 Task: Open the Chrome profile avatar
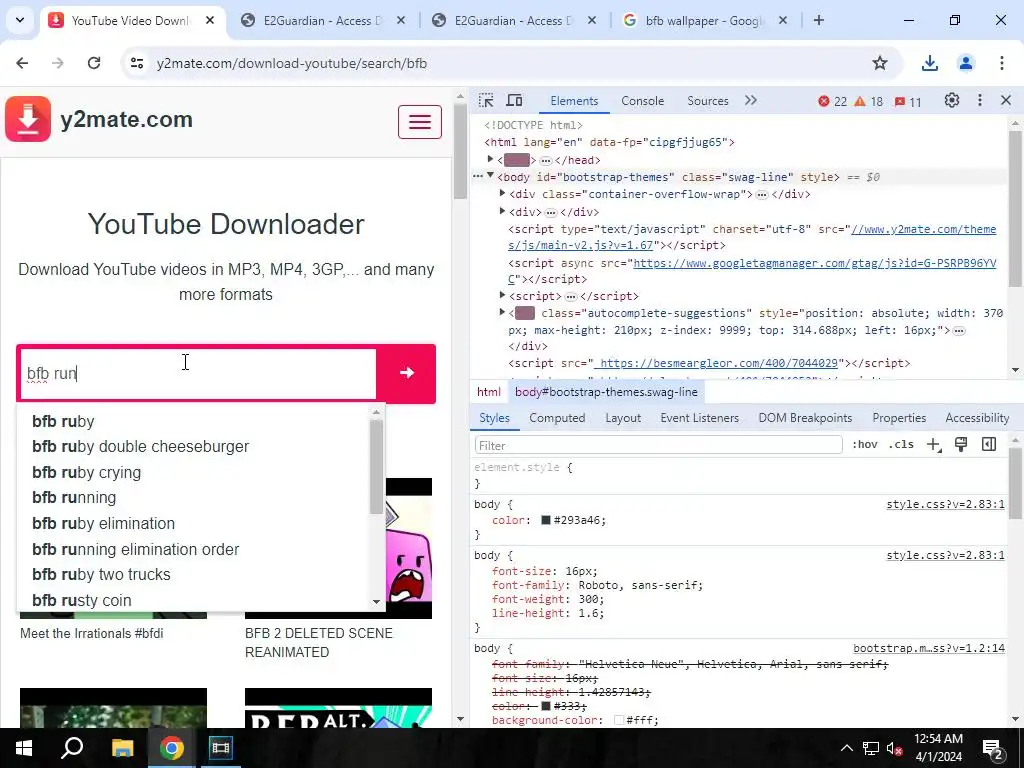[x=965, y=63]
